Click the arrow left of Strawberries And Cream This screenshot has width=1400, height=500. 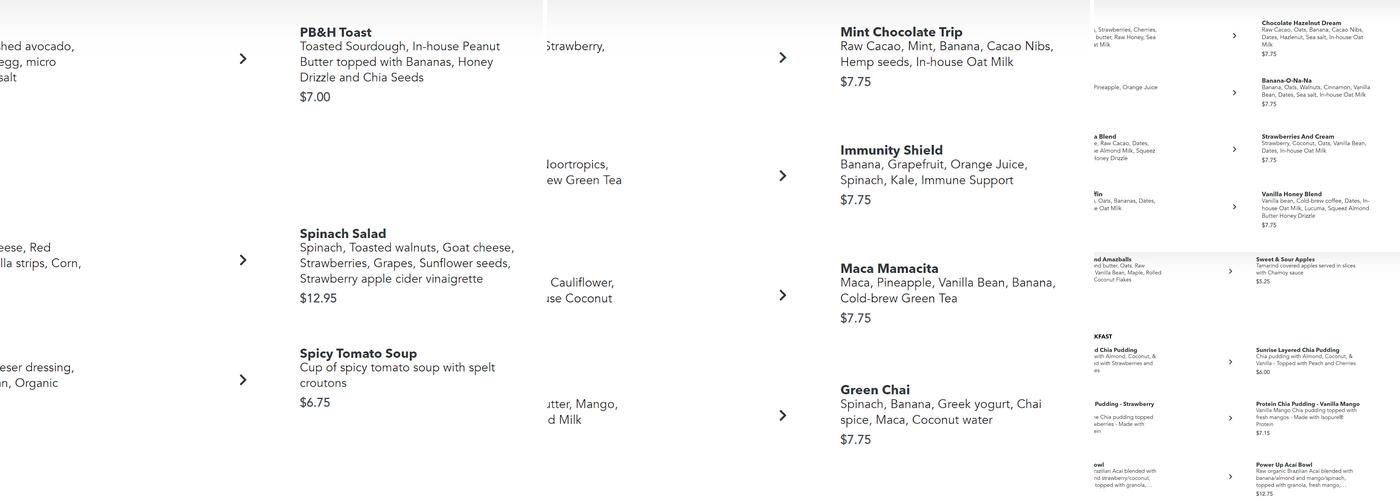coord(1234,150)
